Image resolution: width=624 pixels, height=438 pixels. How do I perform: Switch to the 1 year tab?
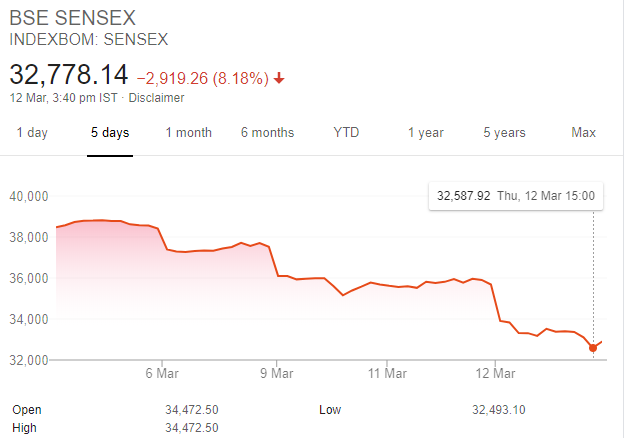point(425,133)
